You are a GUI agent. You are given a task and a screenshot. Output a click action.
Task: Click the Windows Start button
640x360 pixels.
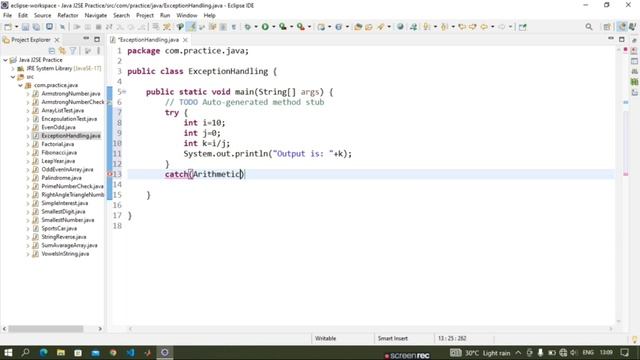tap(8, 353)
